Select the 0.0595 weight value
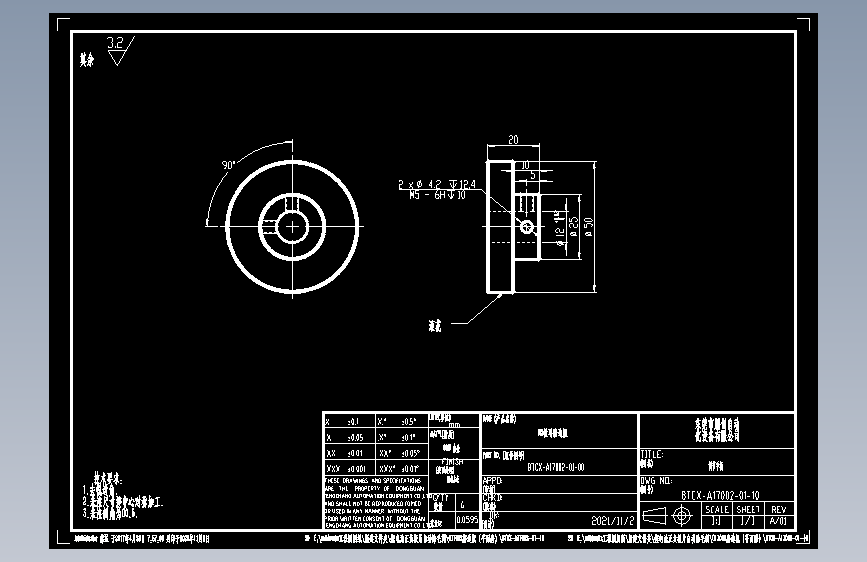The width and height of the screenshot is (867, 562). 467,520
